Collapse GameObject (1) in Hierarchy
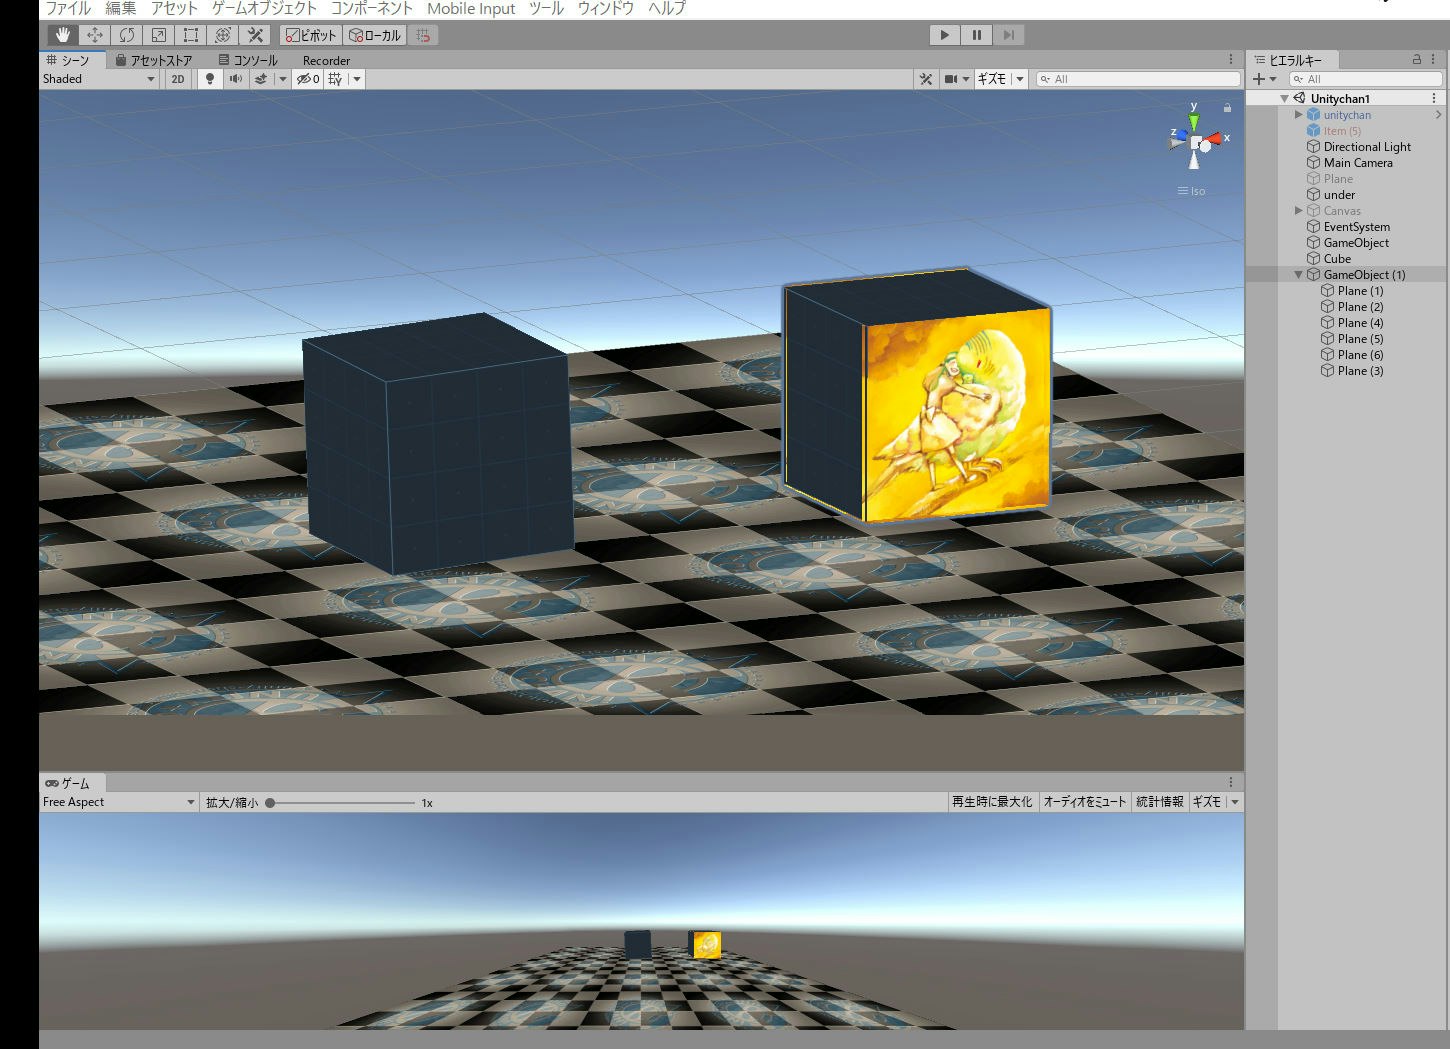The height and width of the screenshot is (1049, 1450). (1299, 275)
